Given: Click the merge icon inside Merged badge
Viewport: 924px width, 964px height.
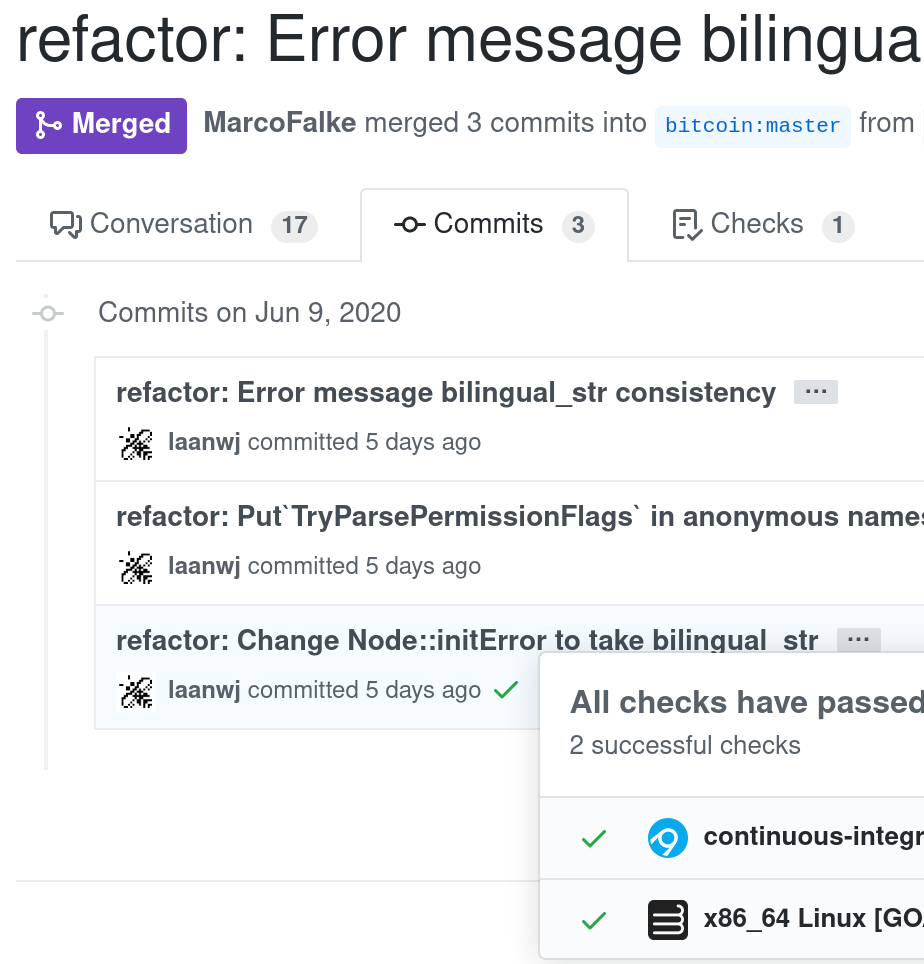Looking at the screenshot, I should click(x=48, y=125).
